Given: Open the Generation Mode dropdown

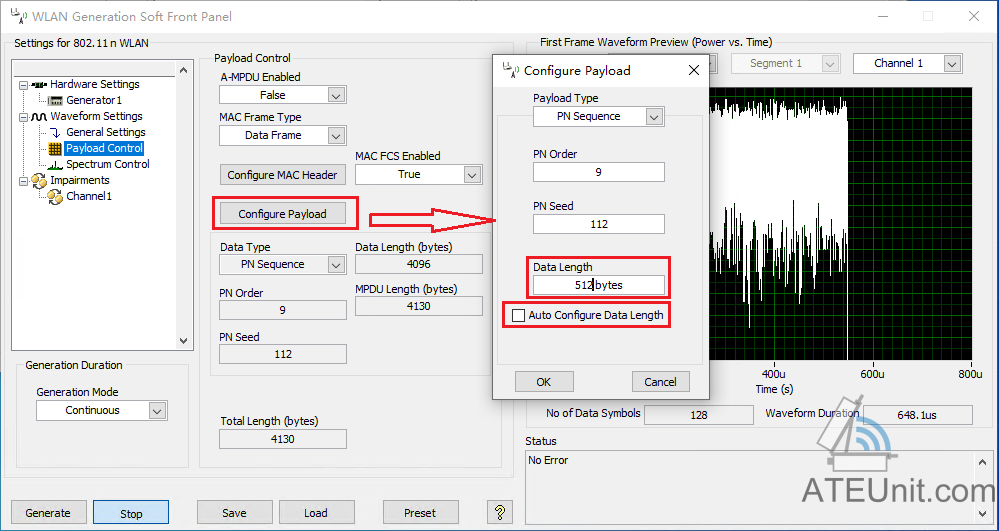Looking at the screenshot, I should [157, 411].
